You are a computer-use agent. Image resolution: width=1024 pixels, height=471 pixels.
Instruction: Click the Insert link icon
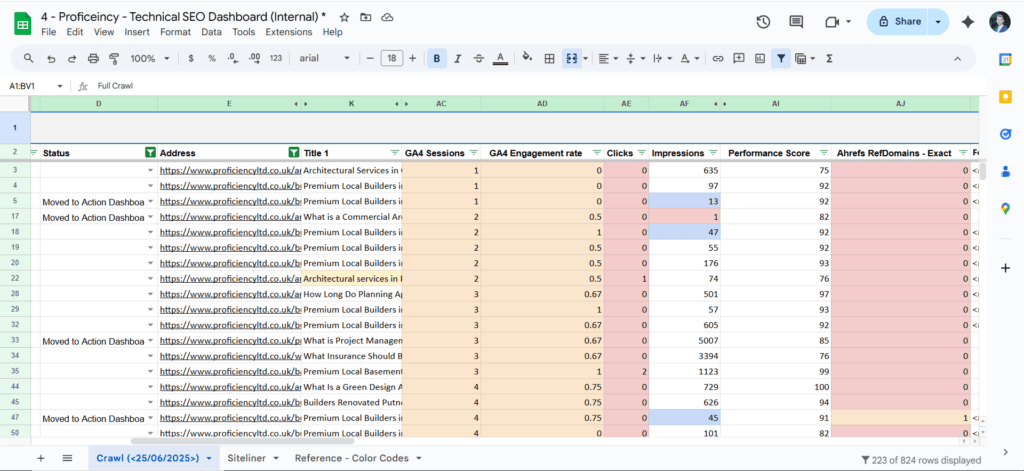[718, 59]
